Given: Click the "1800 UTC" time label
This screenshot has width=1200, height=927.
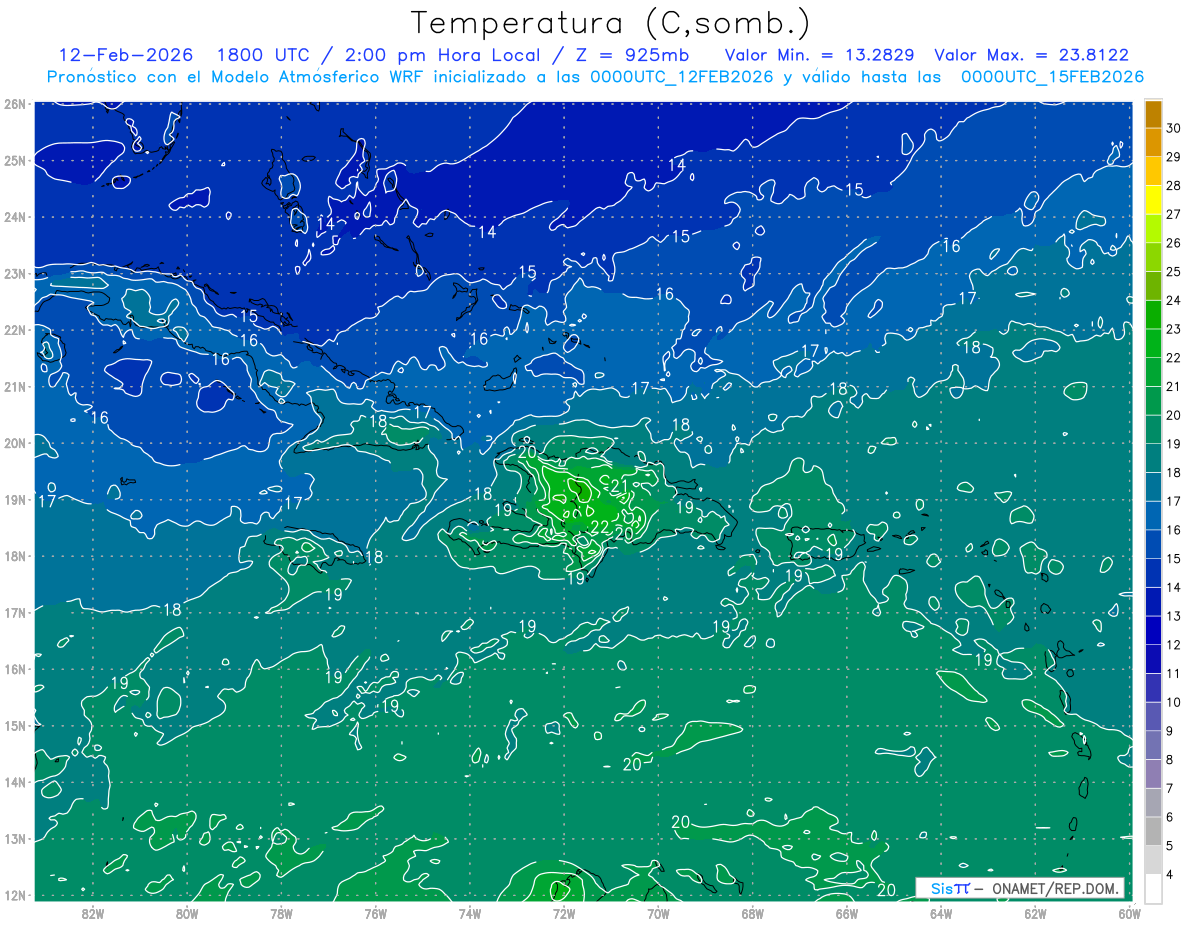Looking at the screenshot, I should tap(263, 55).
